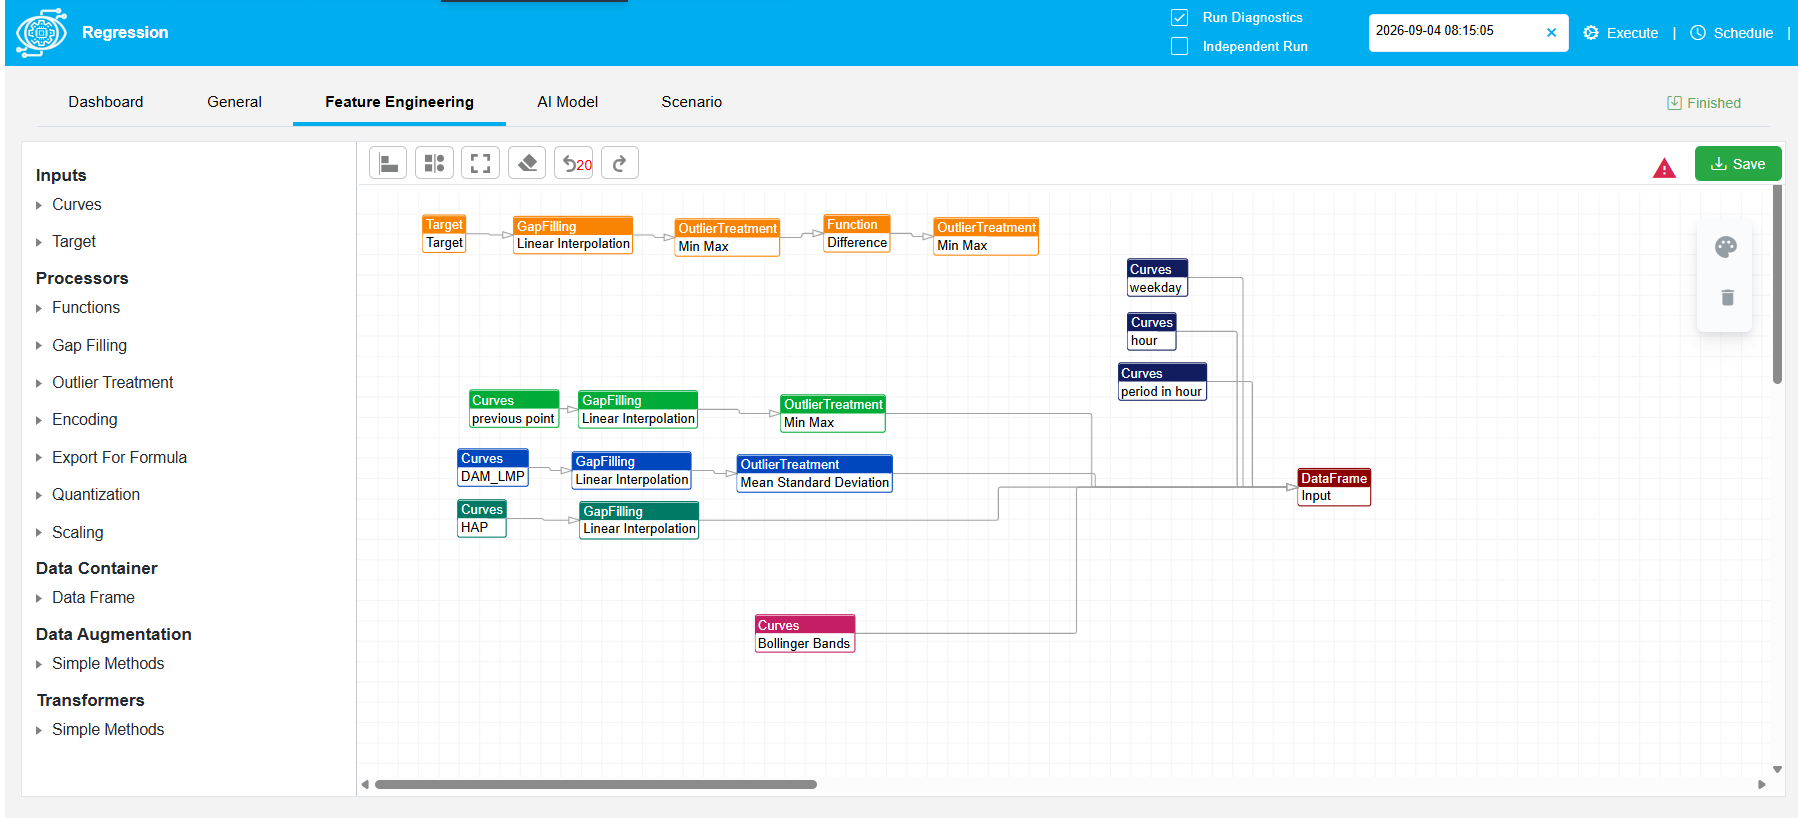Select the Function Difference node

pyautogui.click(x=857, y=234)
